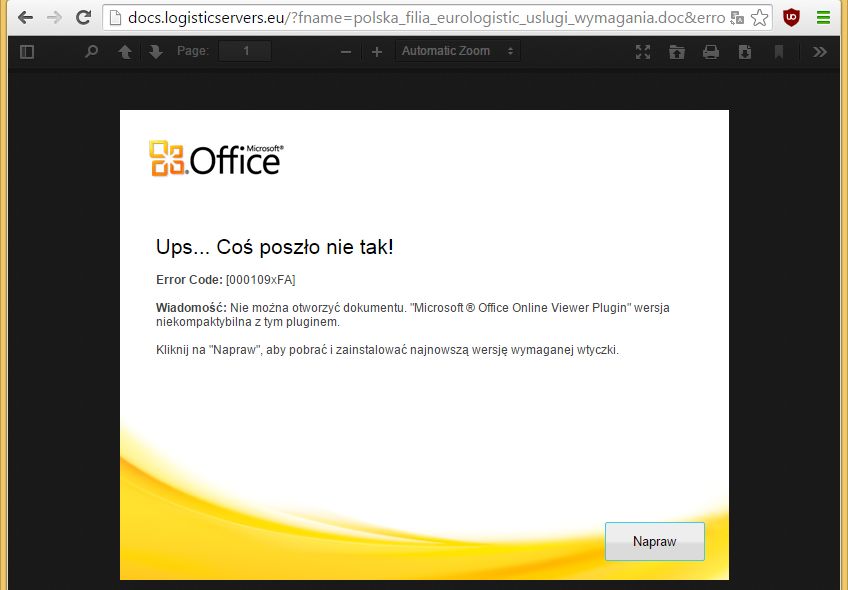This screenshot has width=848, height=590.
Task: Print the document with printer icon
Action: tap(711, 52)
